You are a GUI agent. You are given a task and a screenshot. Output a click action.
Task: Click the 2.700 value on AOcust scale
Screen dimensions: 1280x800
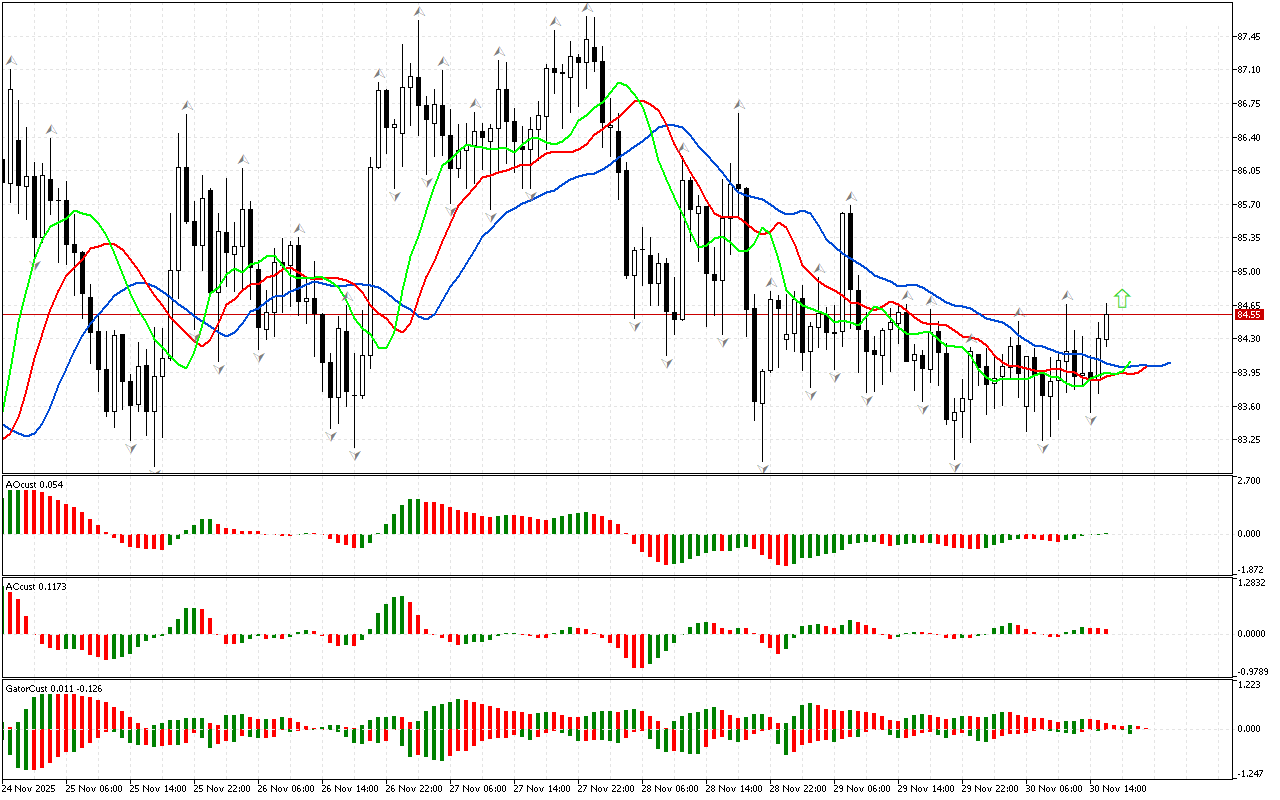1248,481
